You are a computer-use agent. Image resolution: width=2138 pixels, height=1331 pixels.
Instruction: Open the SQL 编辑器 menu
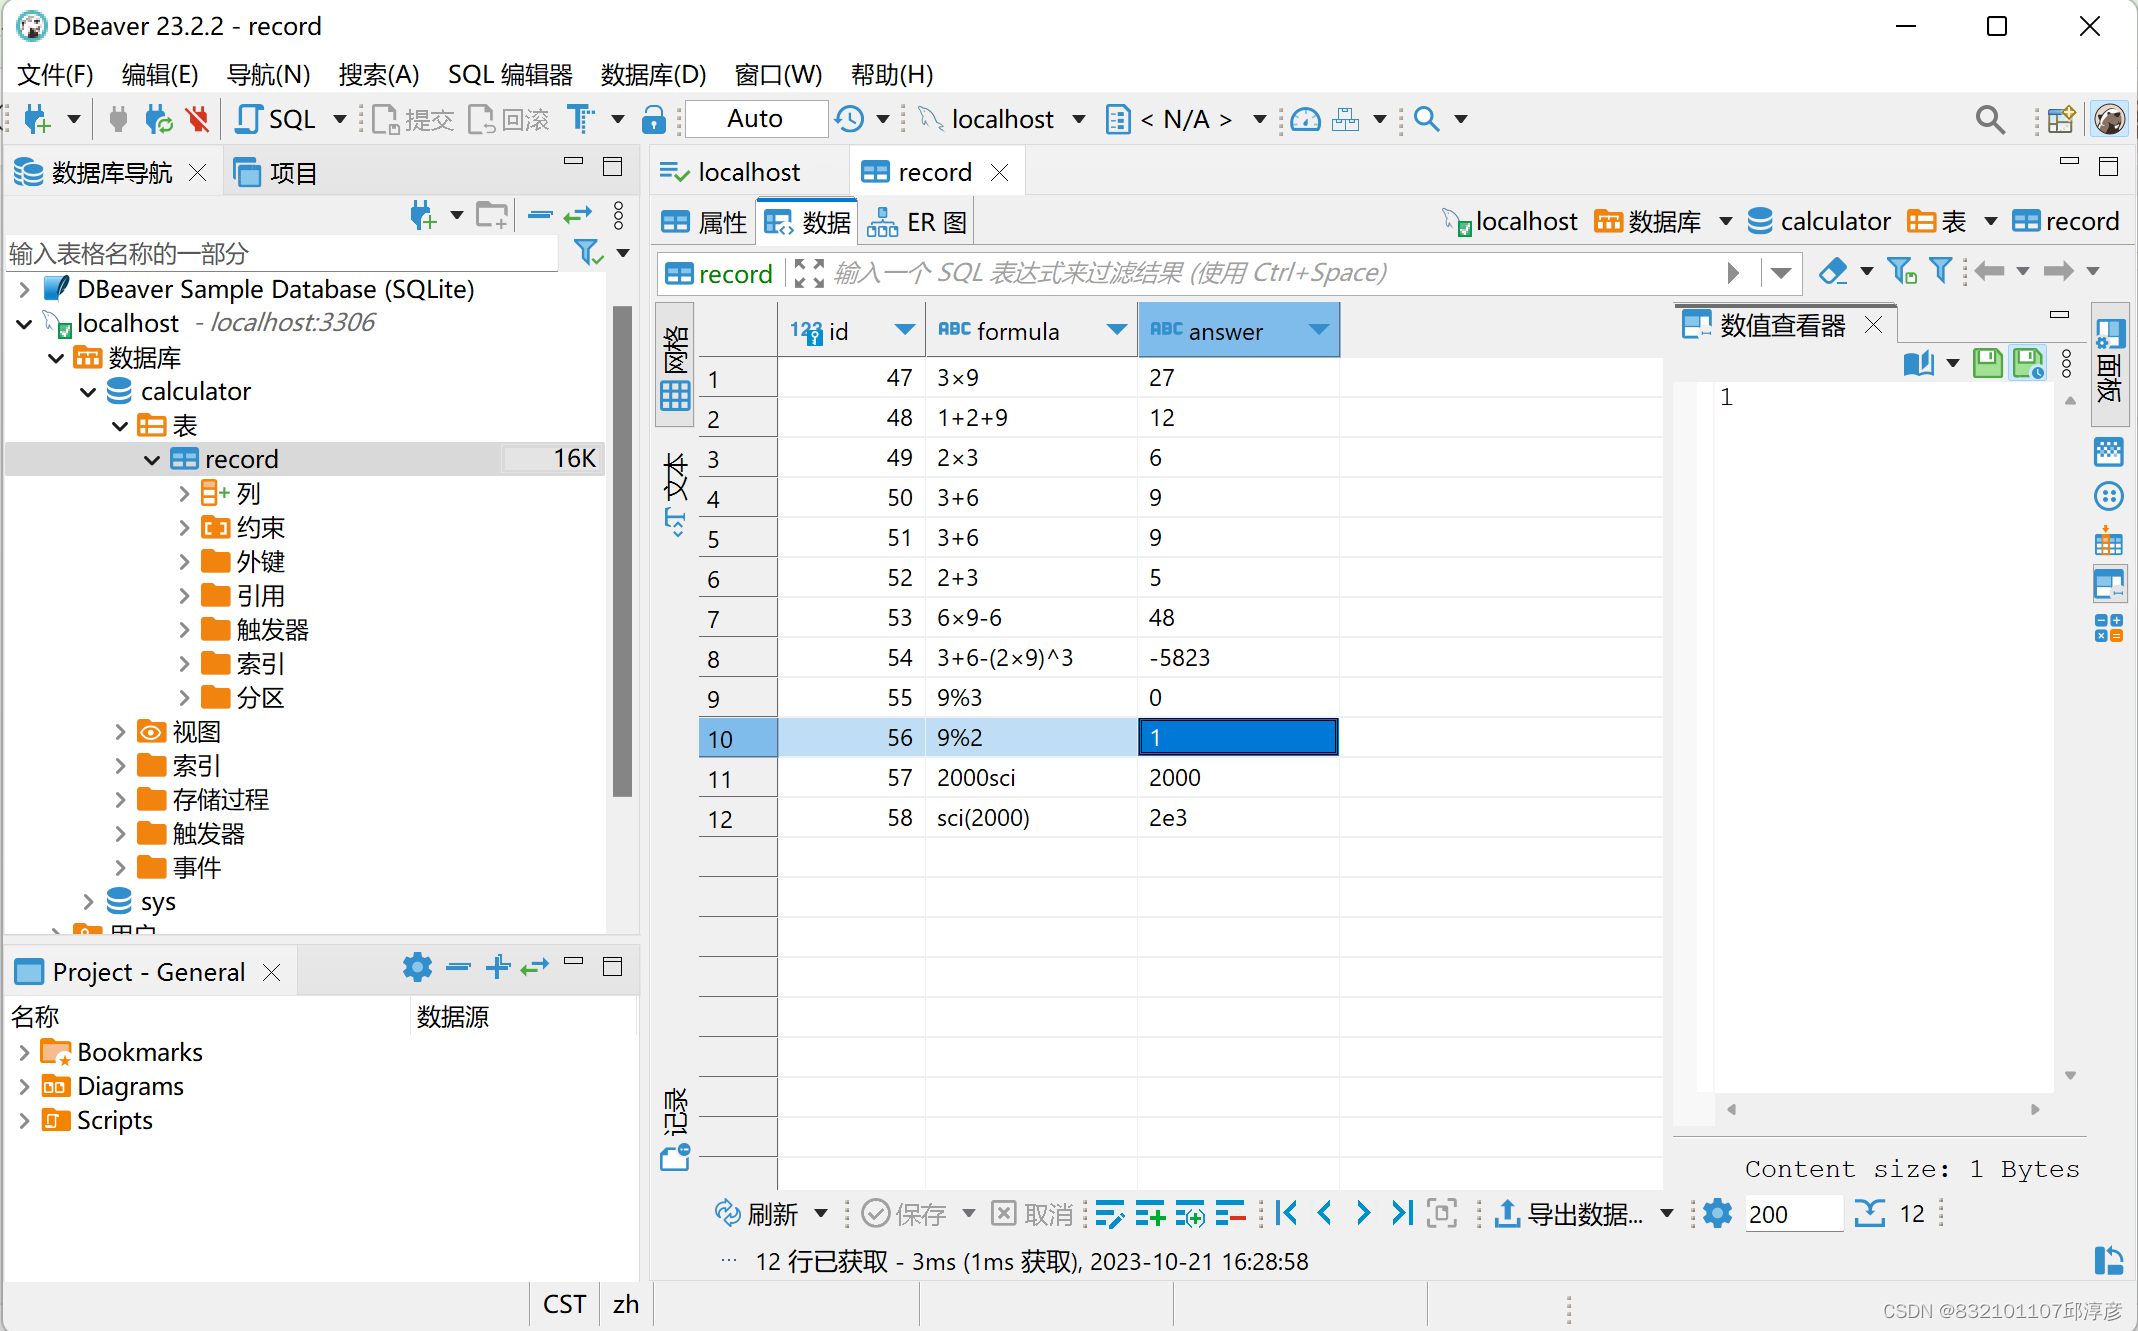509,74
